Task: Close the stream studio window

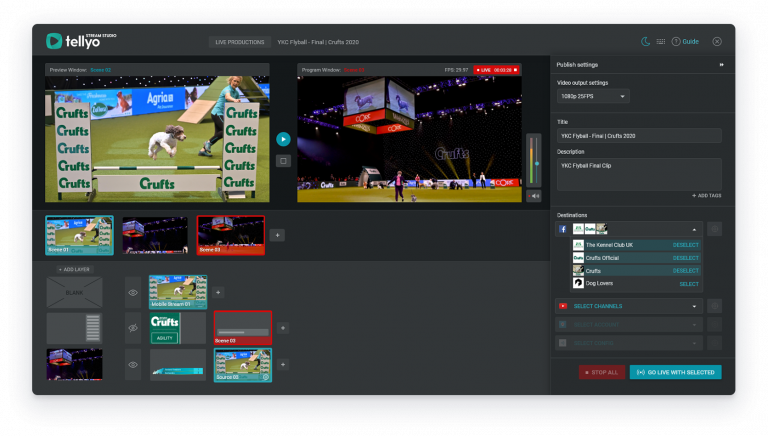Action: [717, 42]
